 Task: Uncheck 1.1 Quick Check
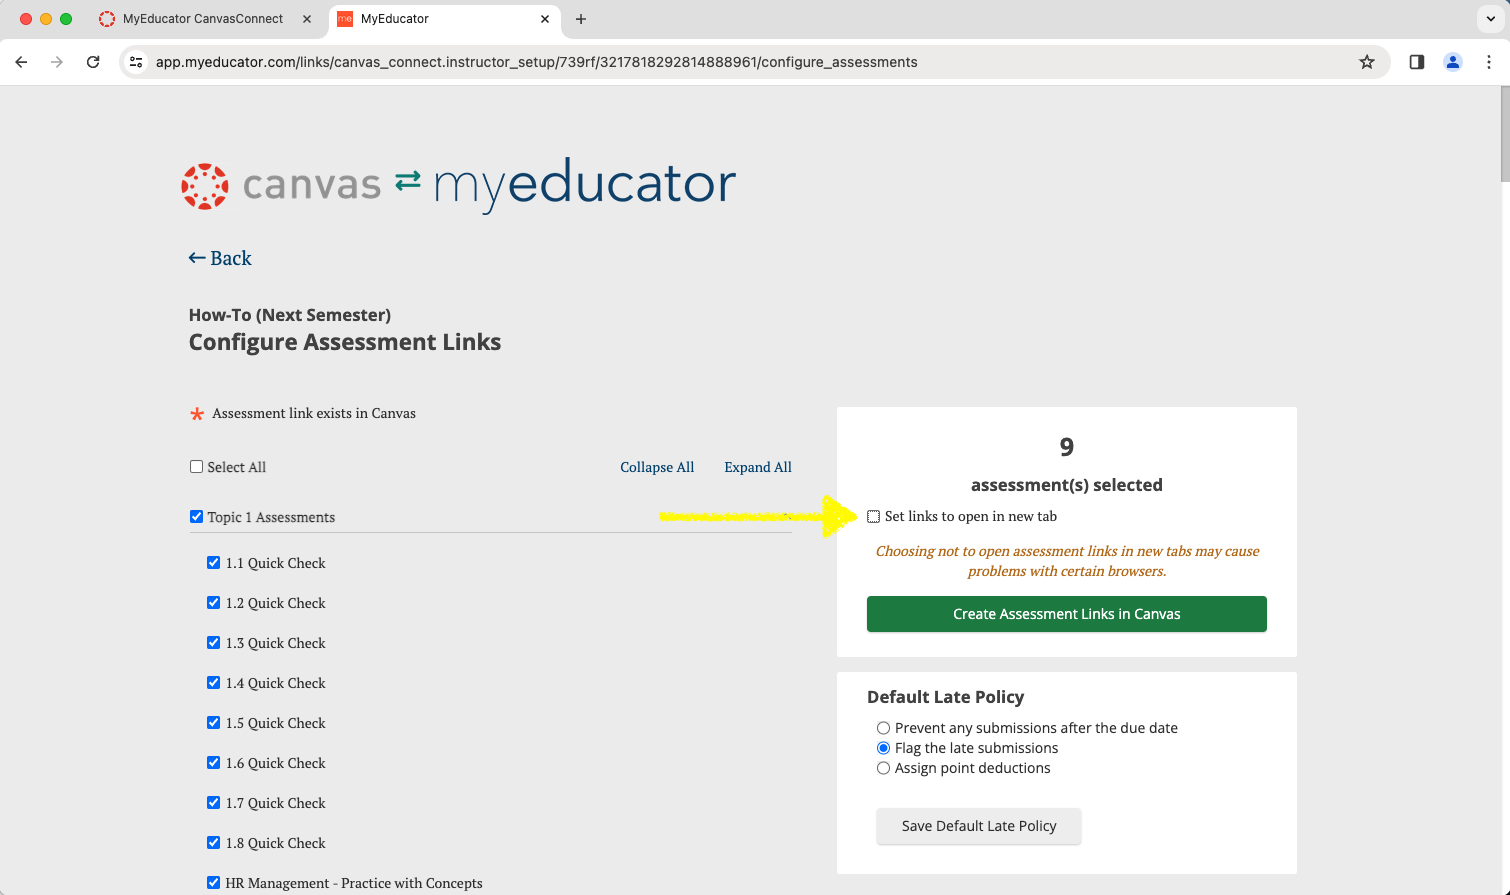pos(213,563)
